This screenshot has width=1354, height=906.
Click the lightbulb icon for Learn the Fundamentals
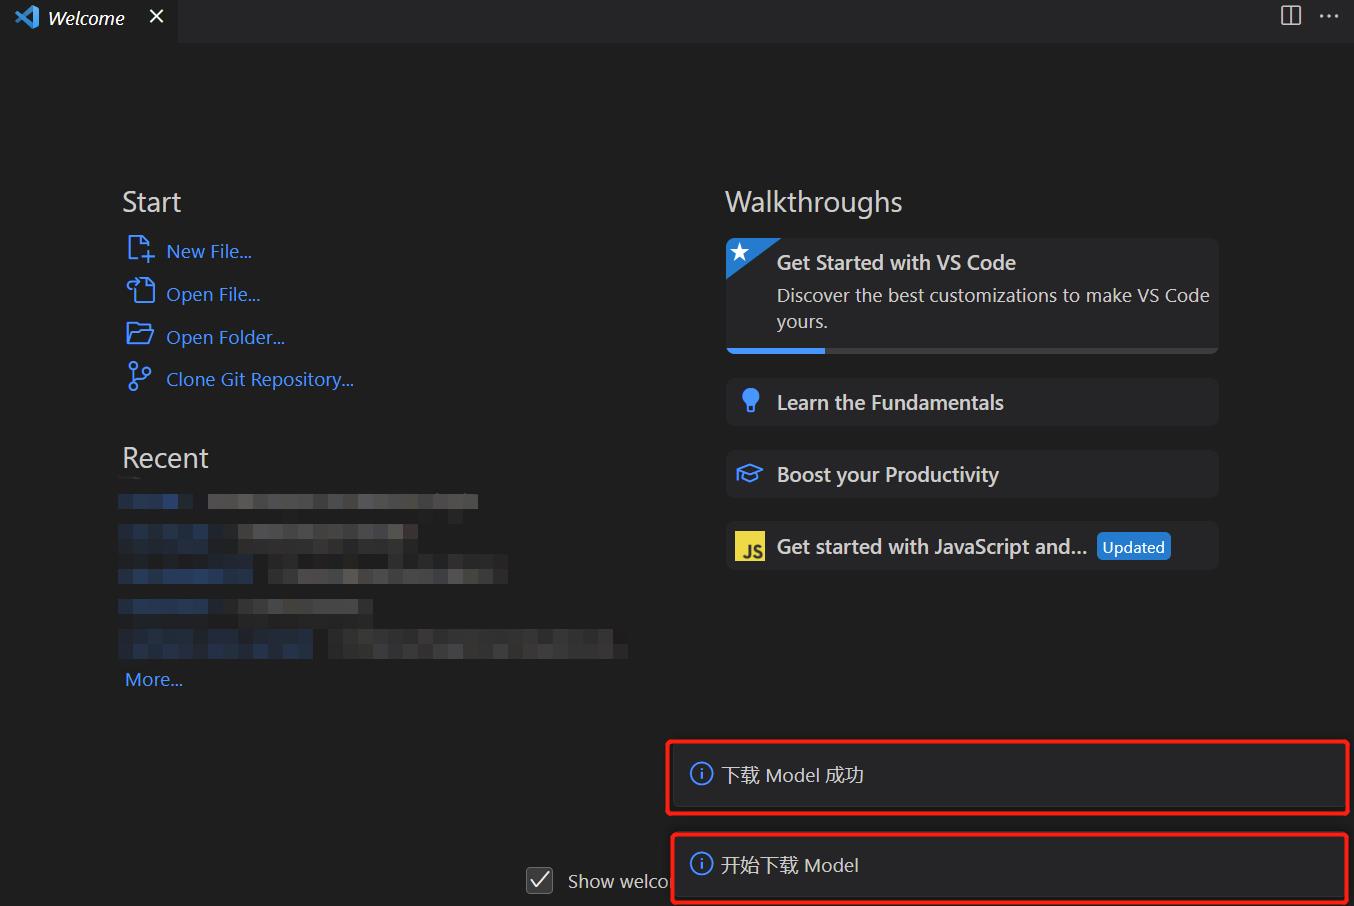tap(750, 401)
